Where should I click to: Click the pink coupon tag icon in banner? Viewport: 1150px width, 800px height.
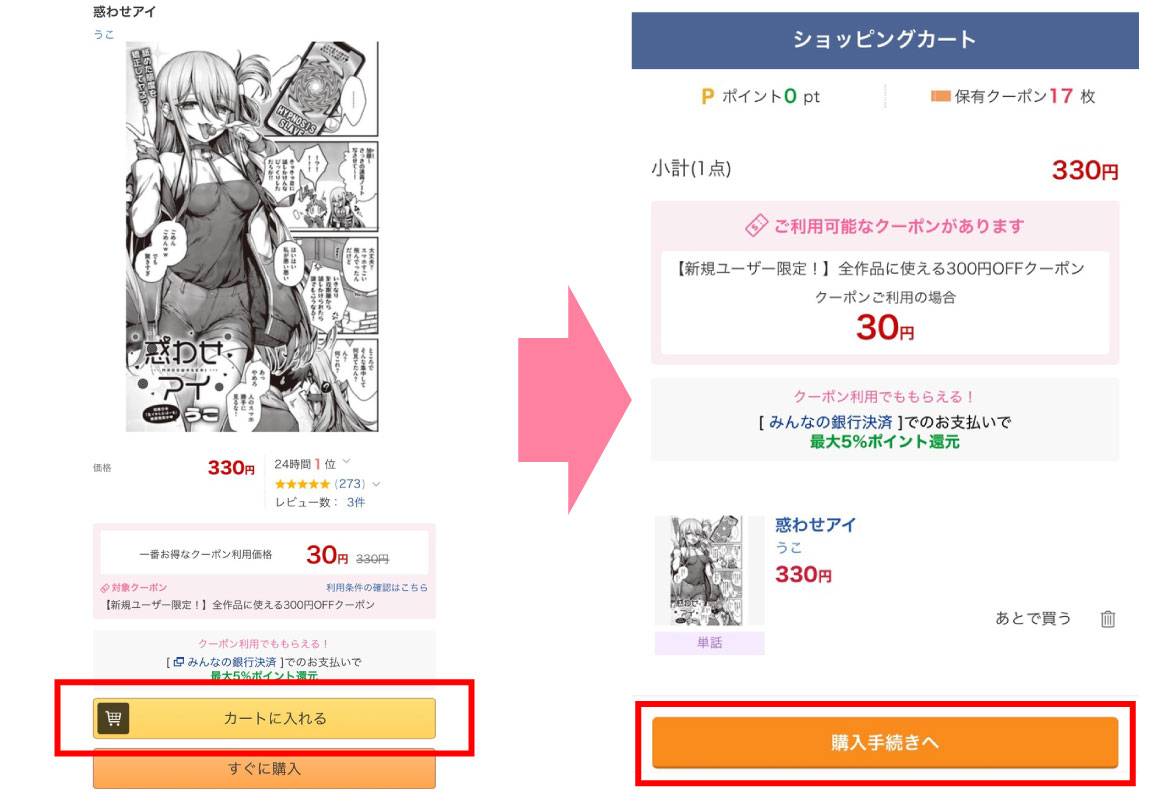pyautogui.click(x=756, y=226)
